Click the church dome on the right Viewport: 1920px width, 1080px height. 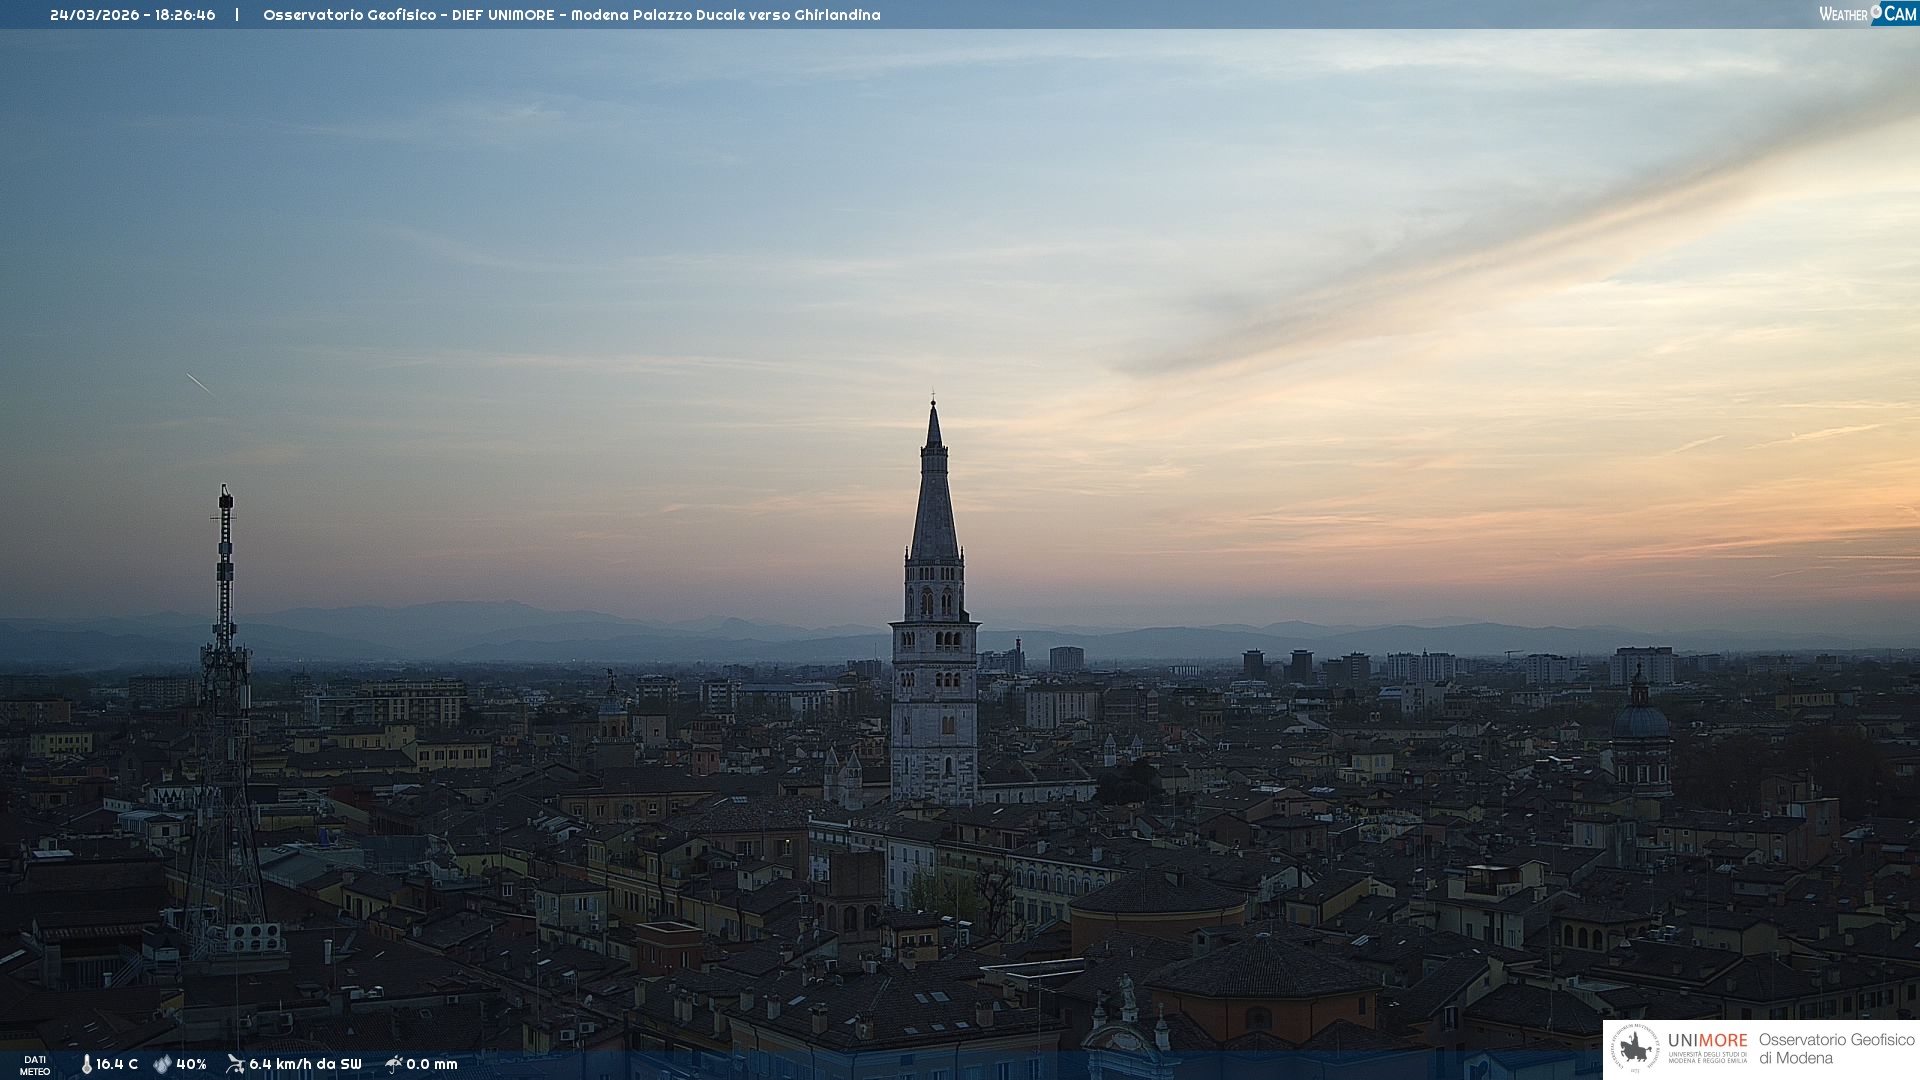(x=1640, y=722)
